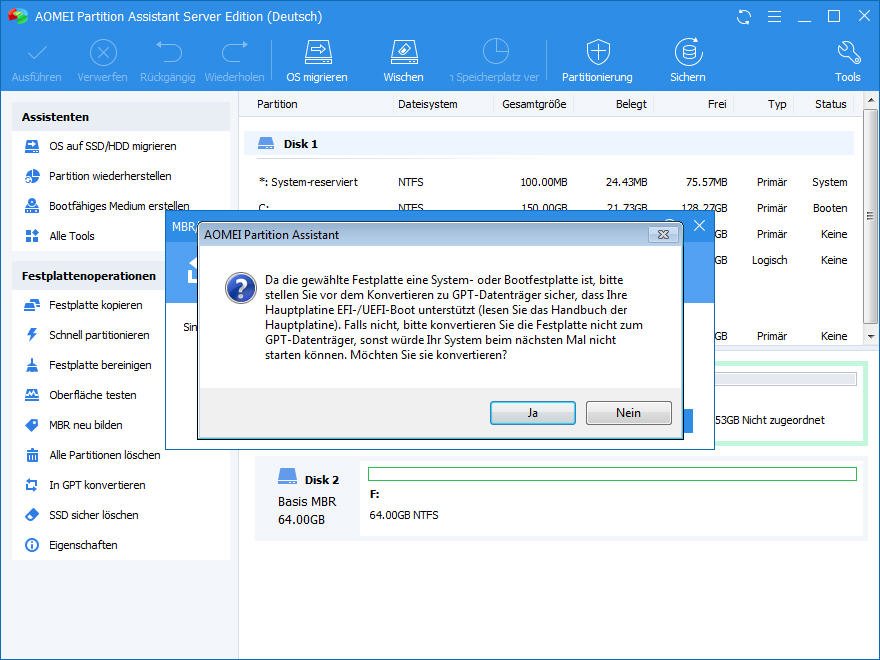
Task: Click the partition list scrollbar thumb
Action: point(870,216)
